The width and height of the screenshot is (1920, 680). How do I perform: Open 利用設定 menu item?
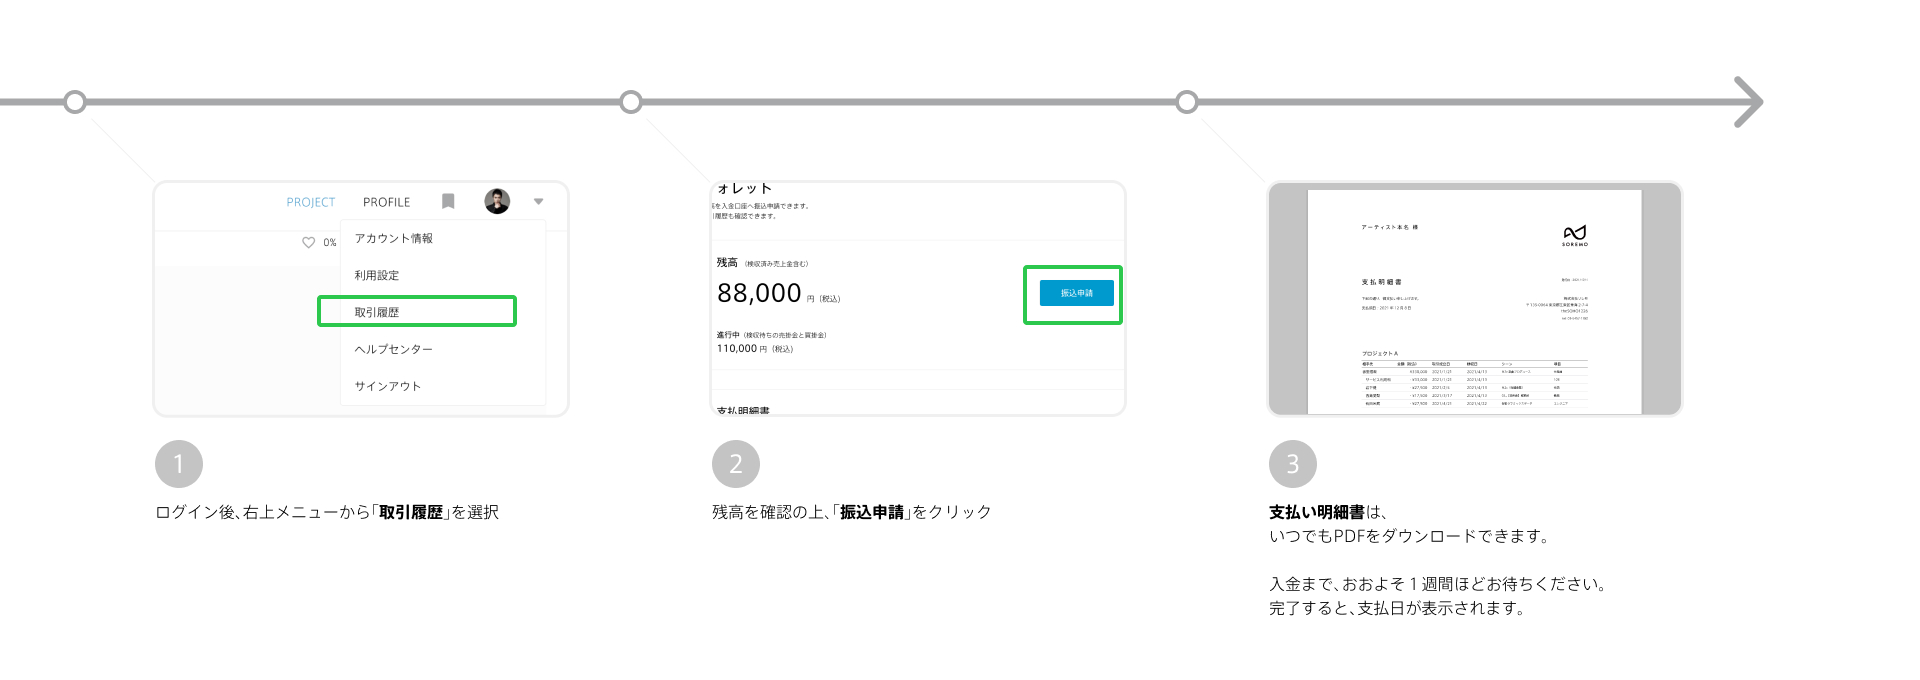pos(377,275)
